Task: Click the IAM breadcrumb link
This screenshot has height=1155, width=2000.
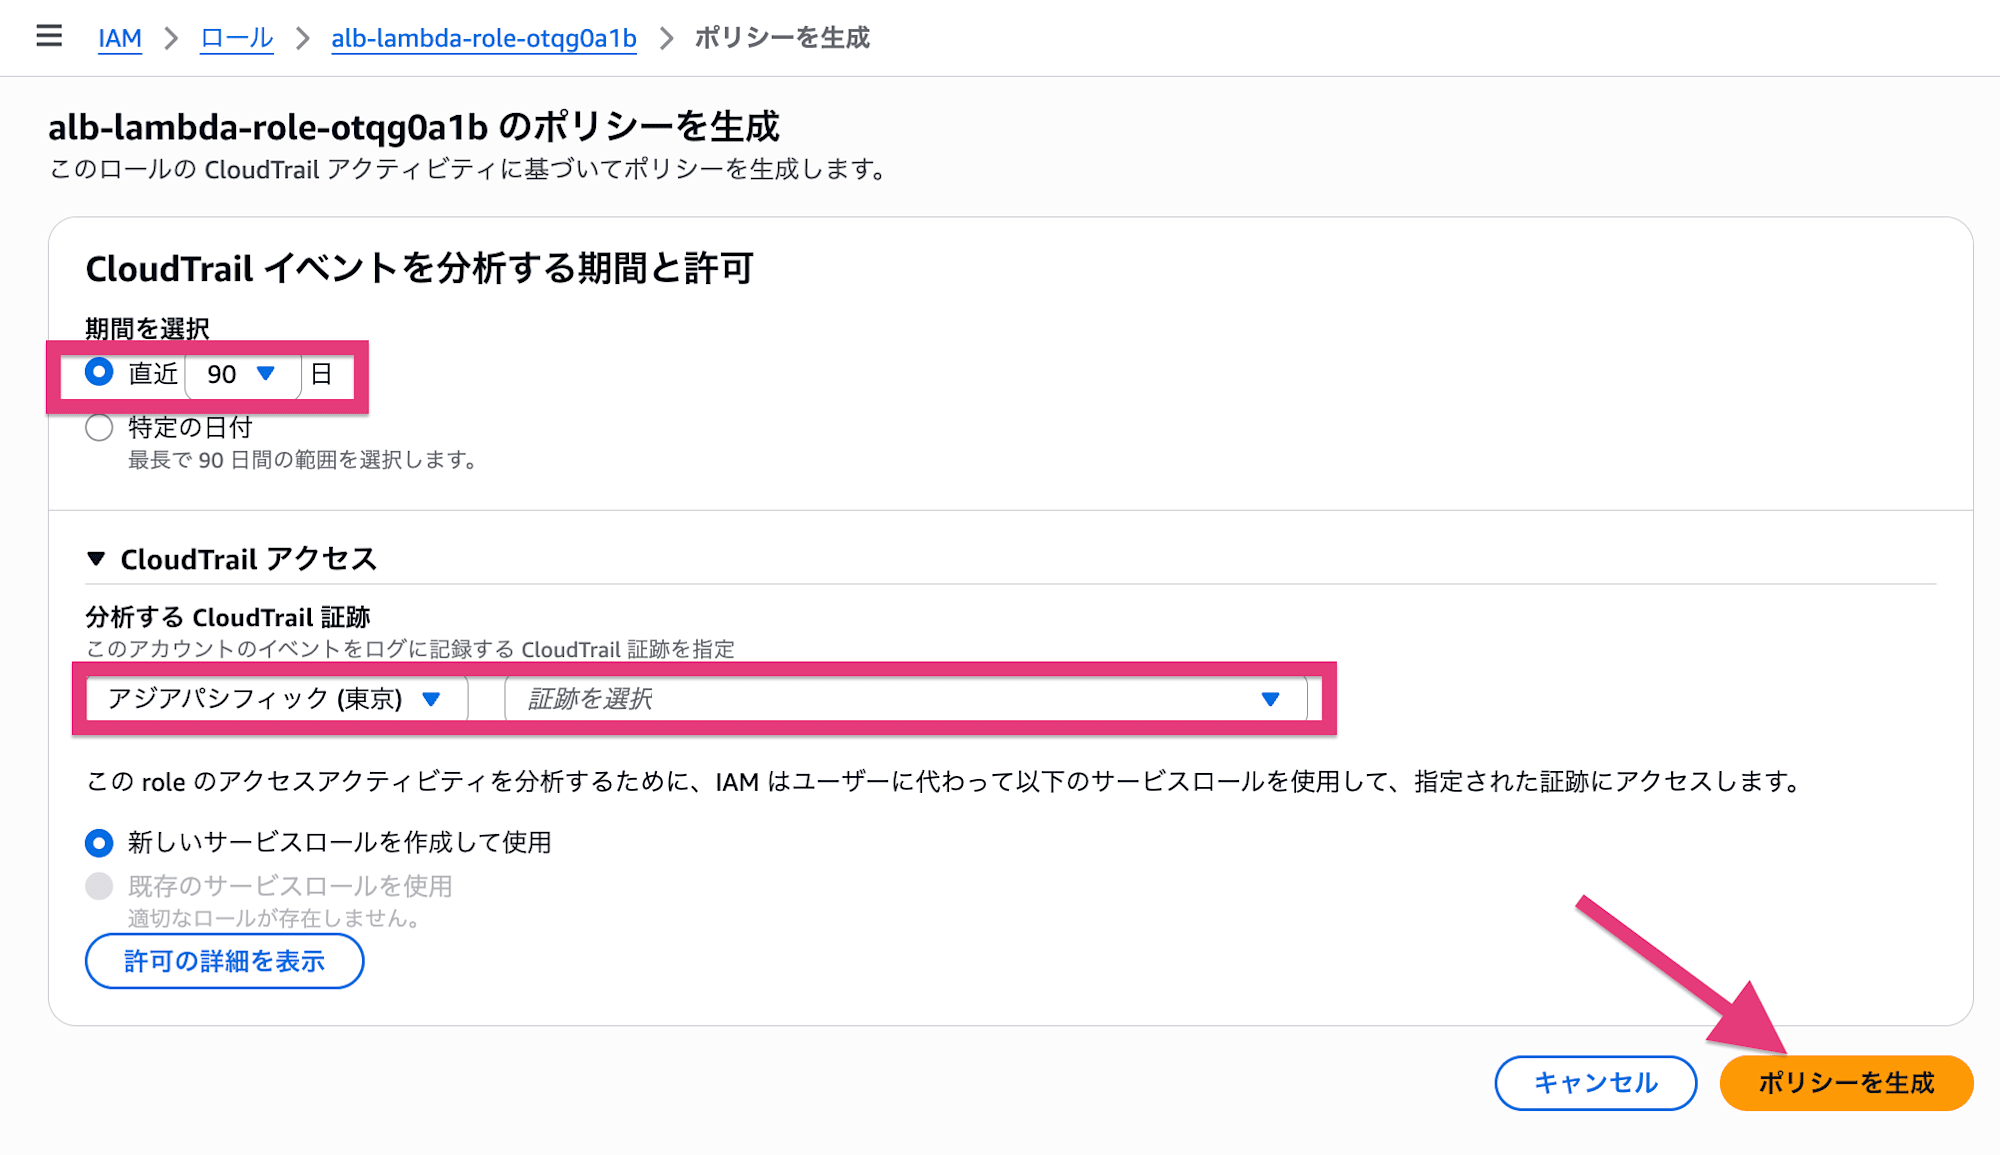Action: tap(120, 38)
